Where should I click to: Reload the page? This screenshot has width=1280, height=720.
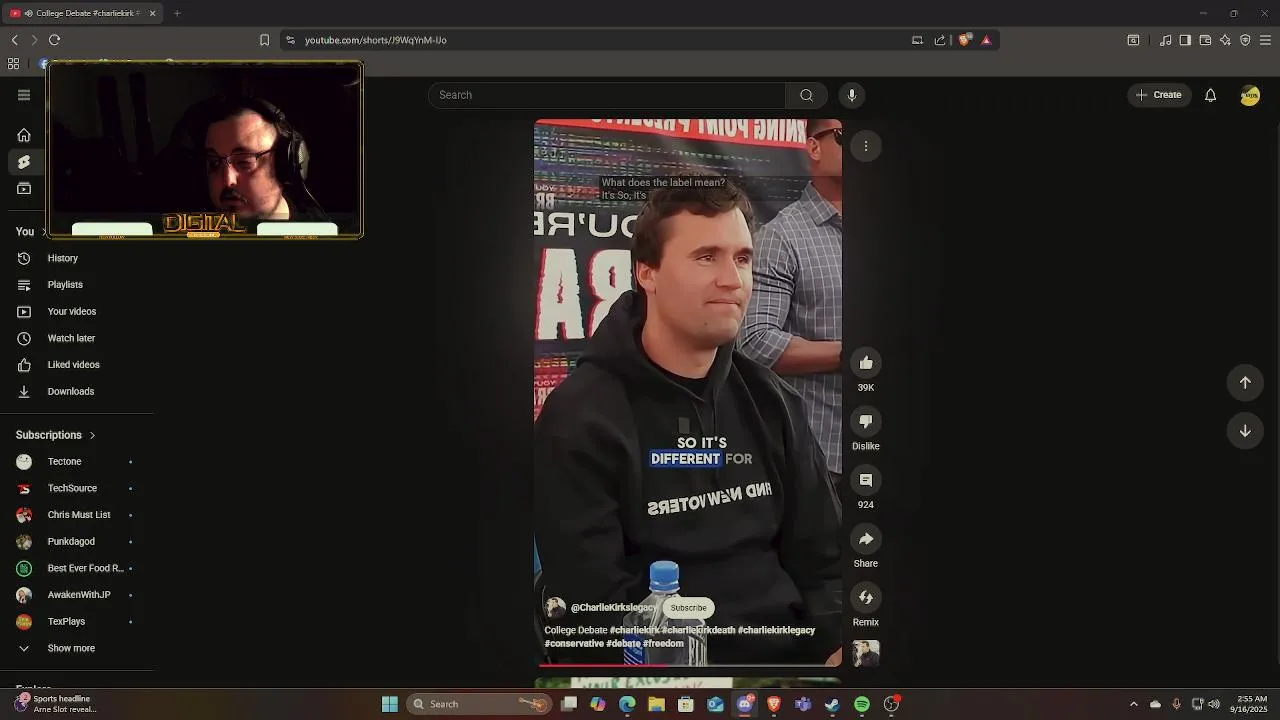(54, 40)
